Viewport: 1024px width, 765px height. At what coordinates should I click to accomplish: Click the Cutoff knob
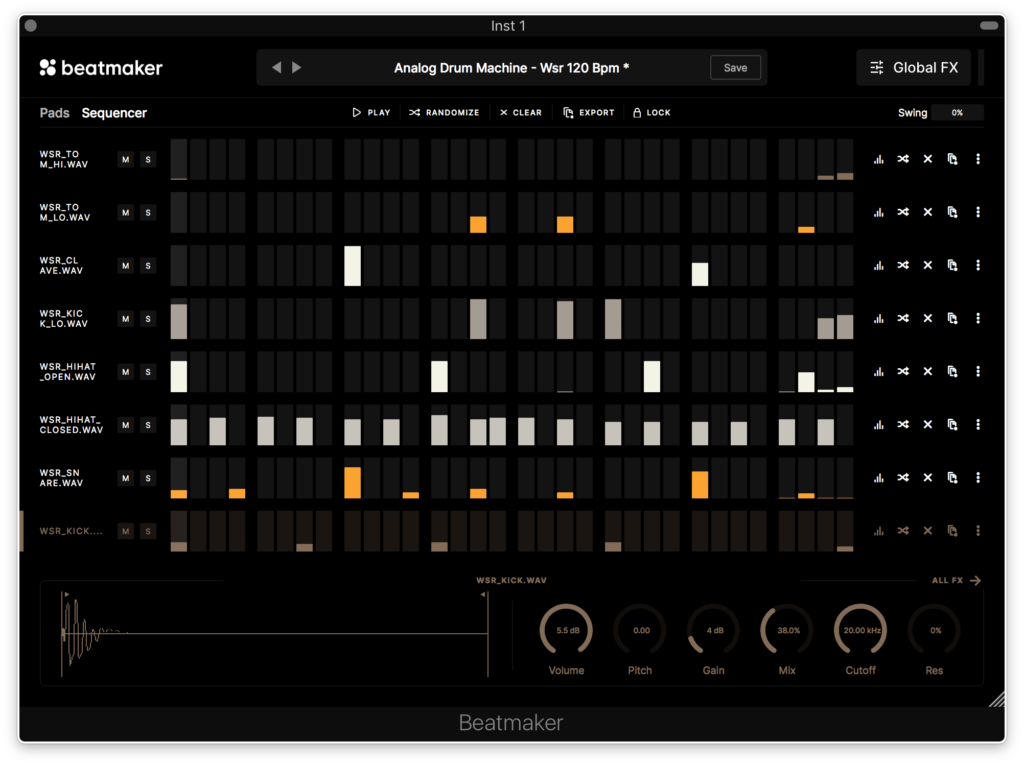point(861,630)
